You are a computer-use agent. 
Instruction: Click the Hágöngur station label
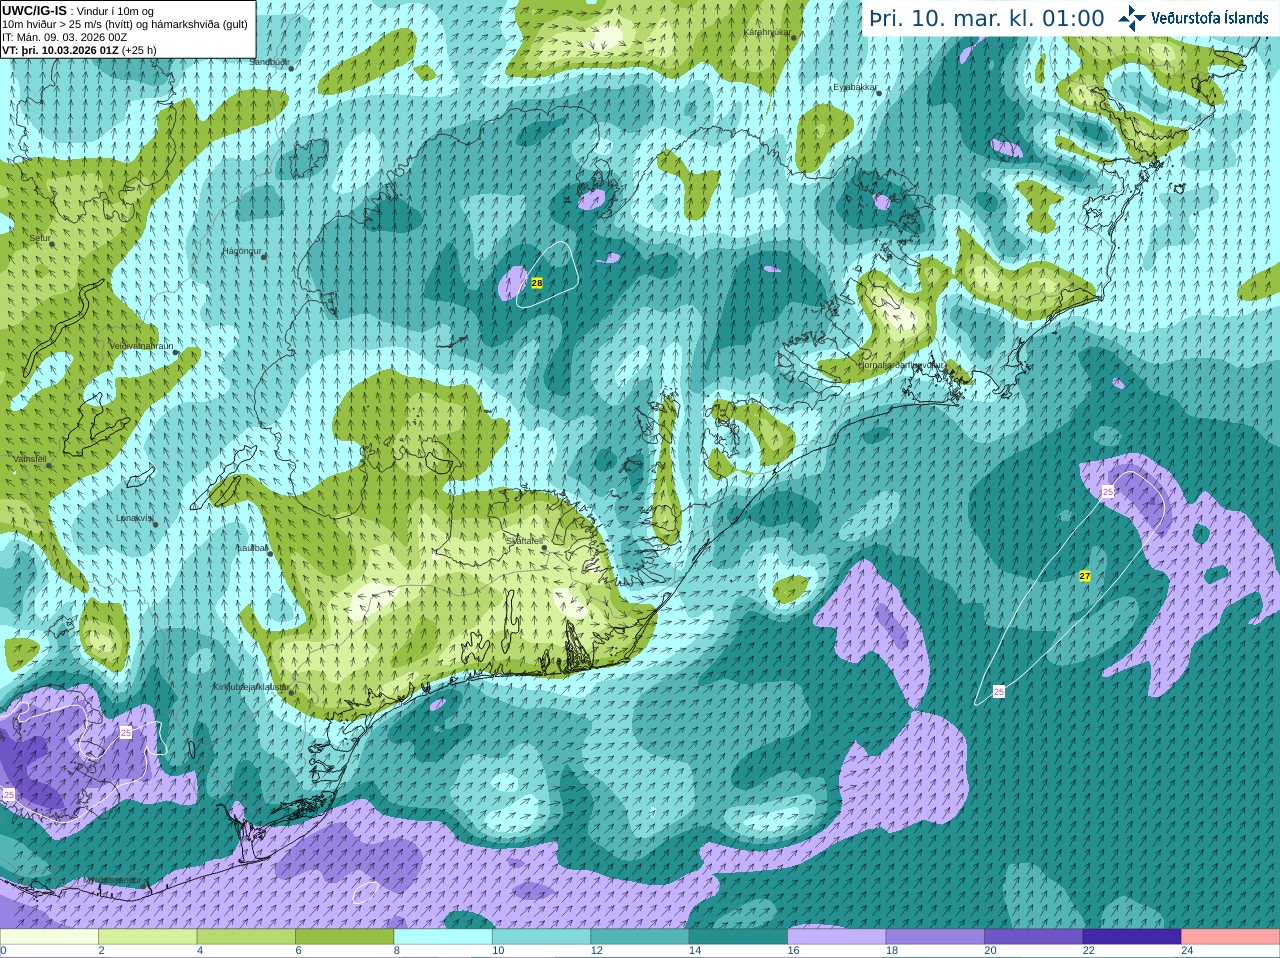(x=241, y=251)
